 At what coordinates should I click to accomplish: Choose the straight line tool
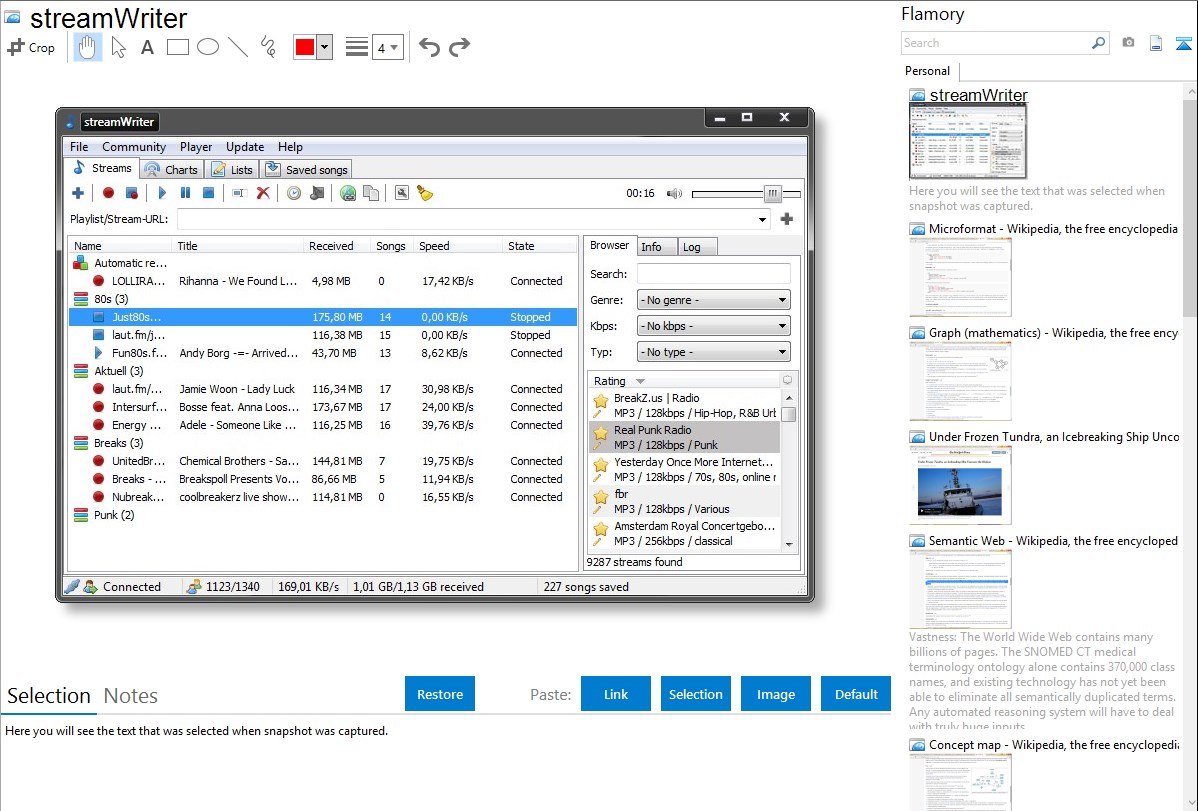point(238,47)
